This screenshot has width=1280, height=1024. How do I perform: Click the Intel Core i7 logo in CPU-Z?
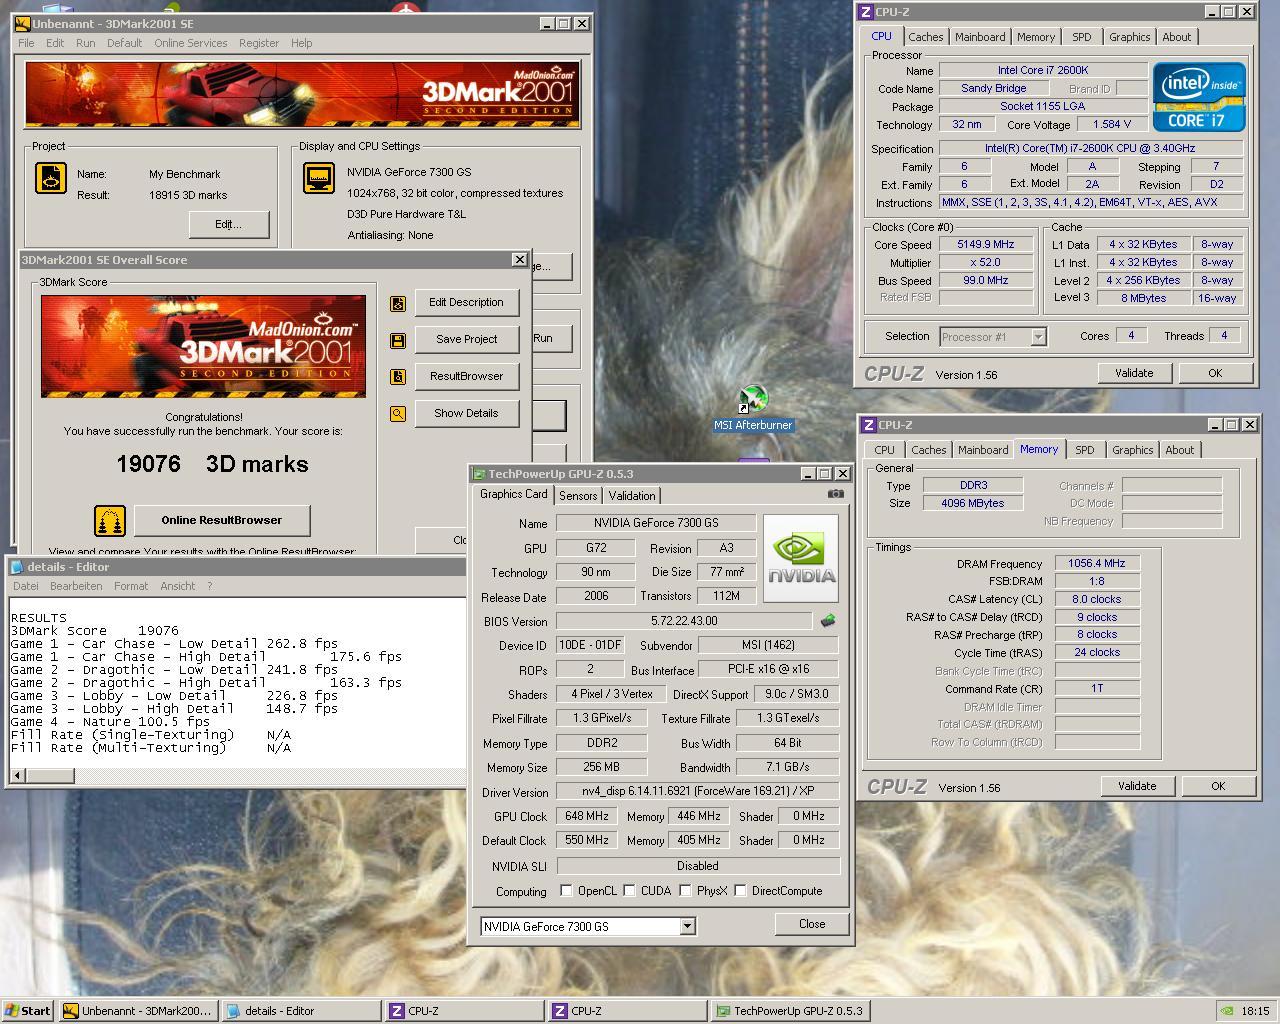(1199, 97)
